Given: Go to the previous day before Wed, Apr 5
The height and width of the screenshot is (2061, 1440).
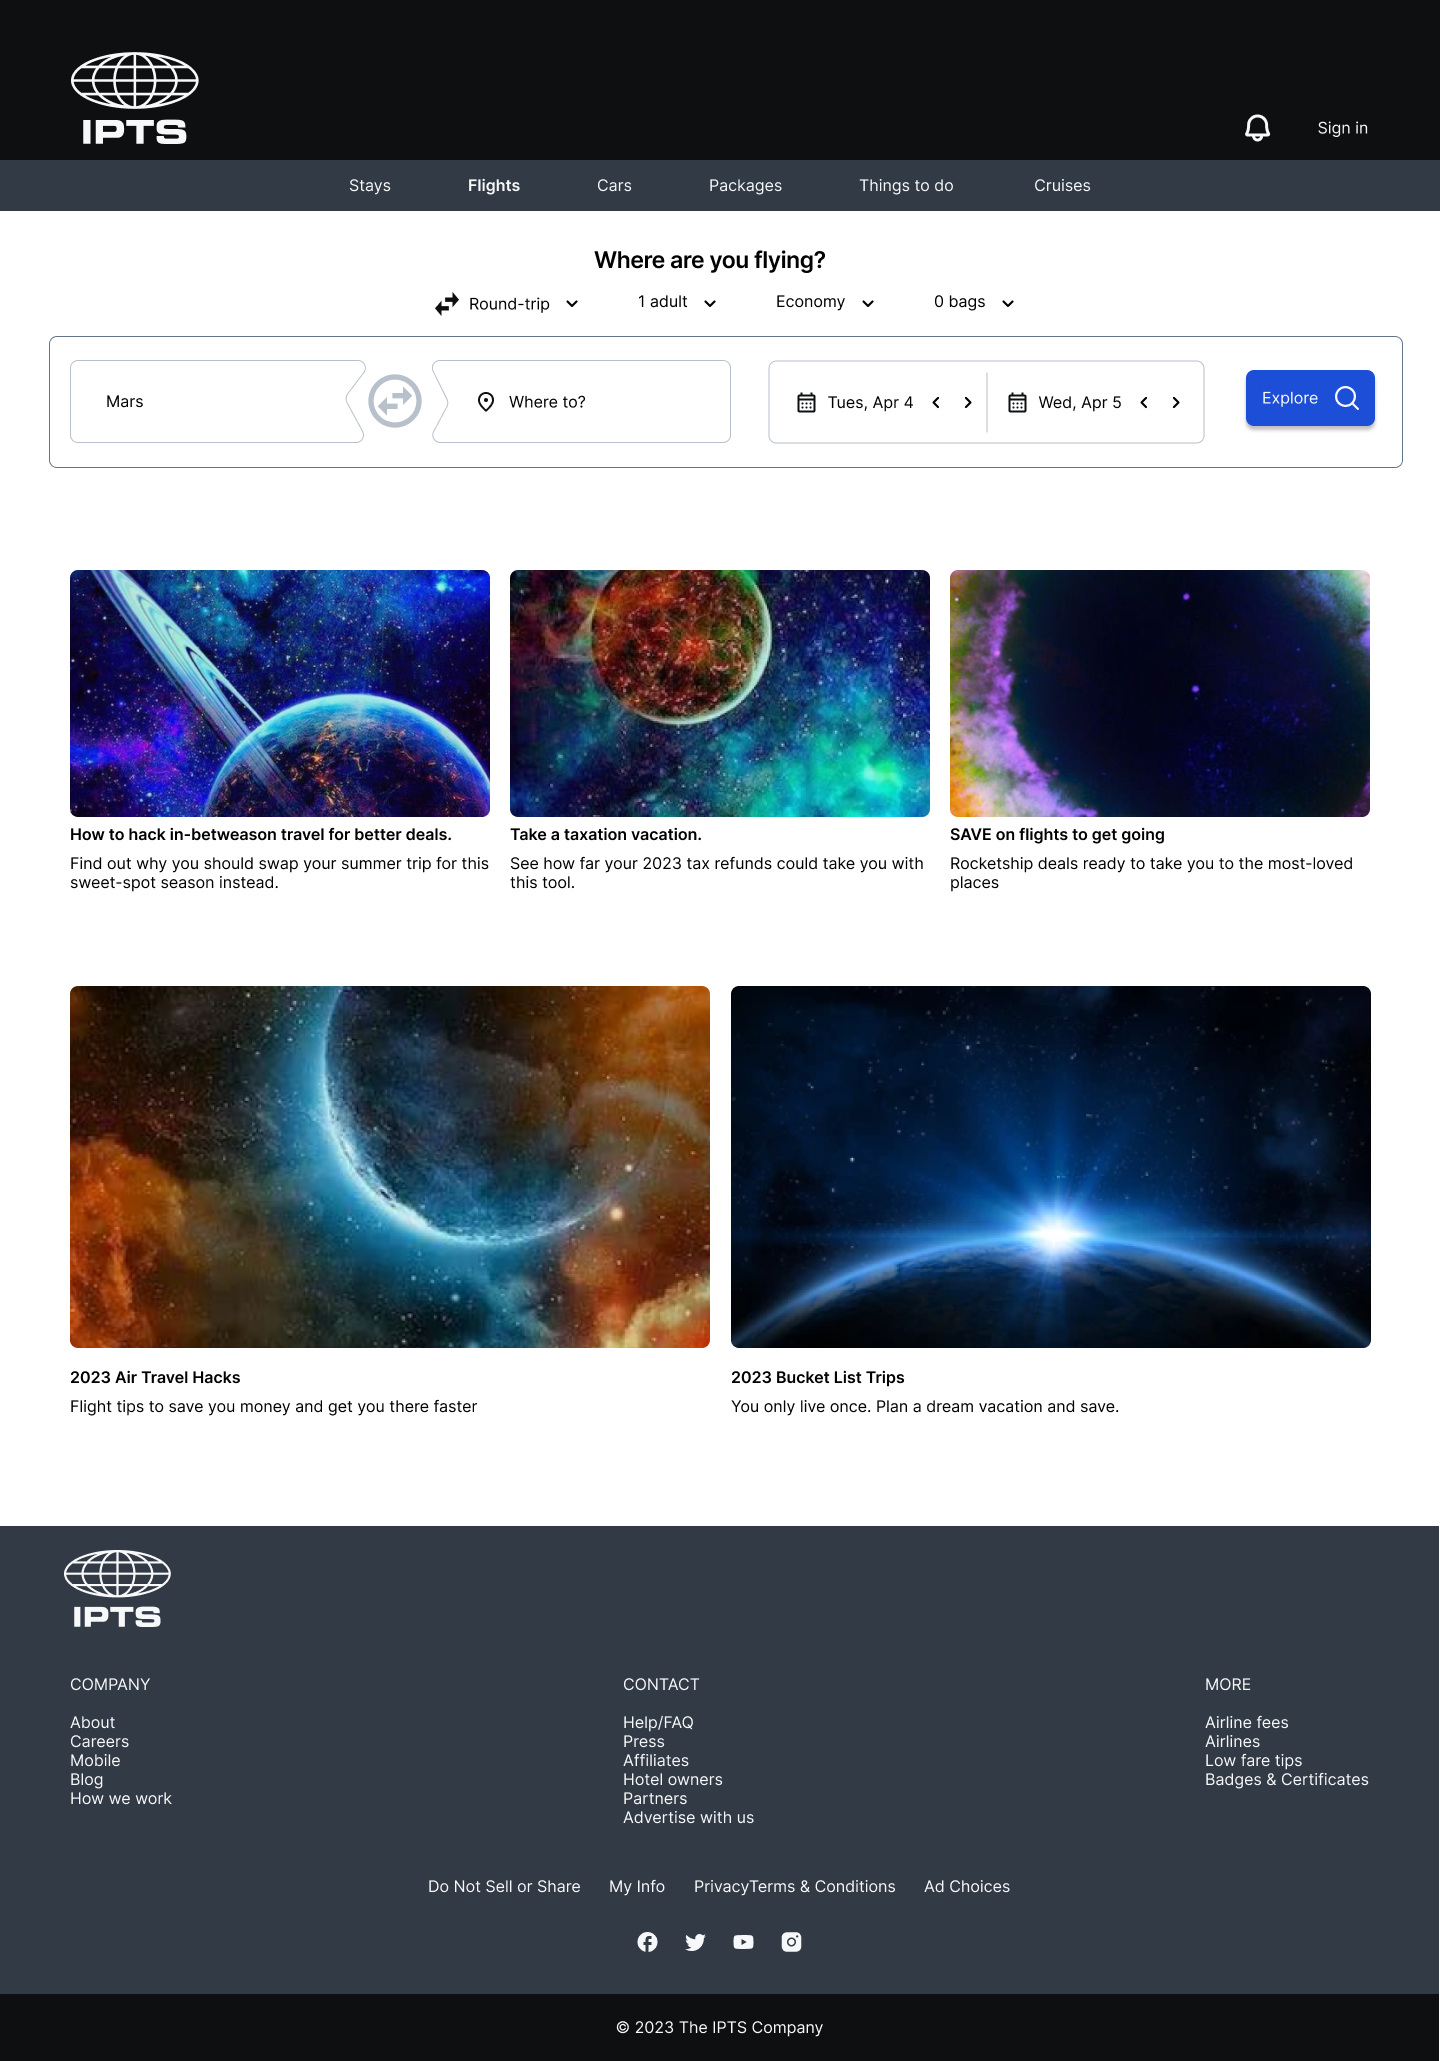Looking at the screenshot, I should (x=1144, y=402).
